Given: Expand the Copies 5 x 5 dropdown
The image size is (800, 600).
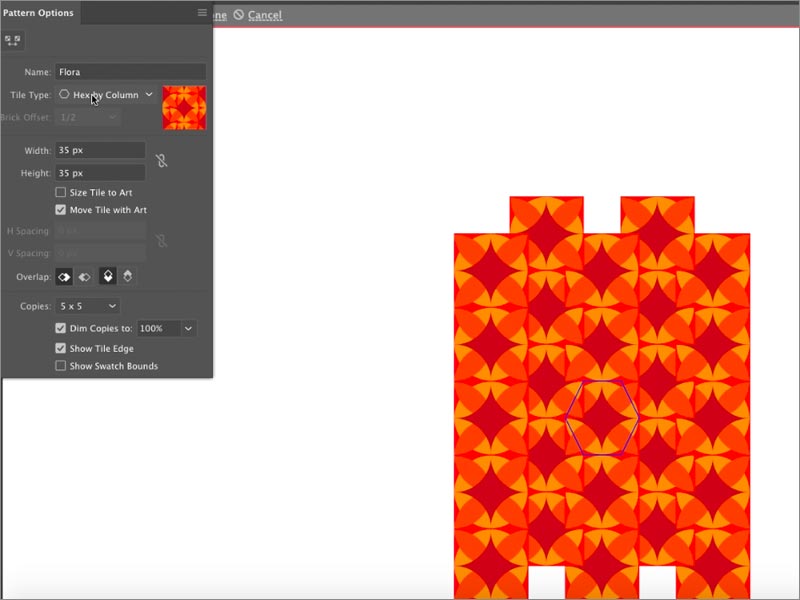Looking at the screenshot, I should 88,306.
